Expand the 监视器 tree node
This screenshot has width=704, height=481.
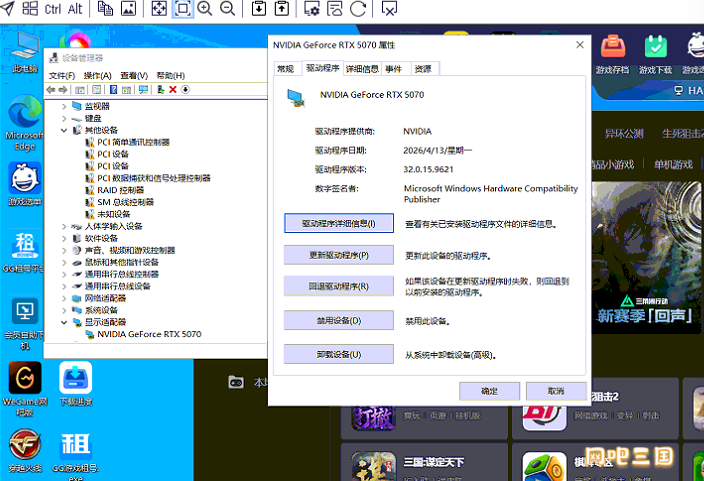coord(64,106)
